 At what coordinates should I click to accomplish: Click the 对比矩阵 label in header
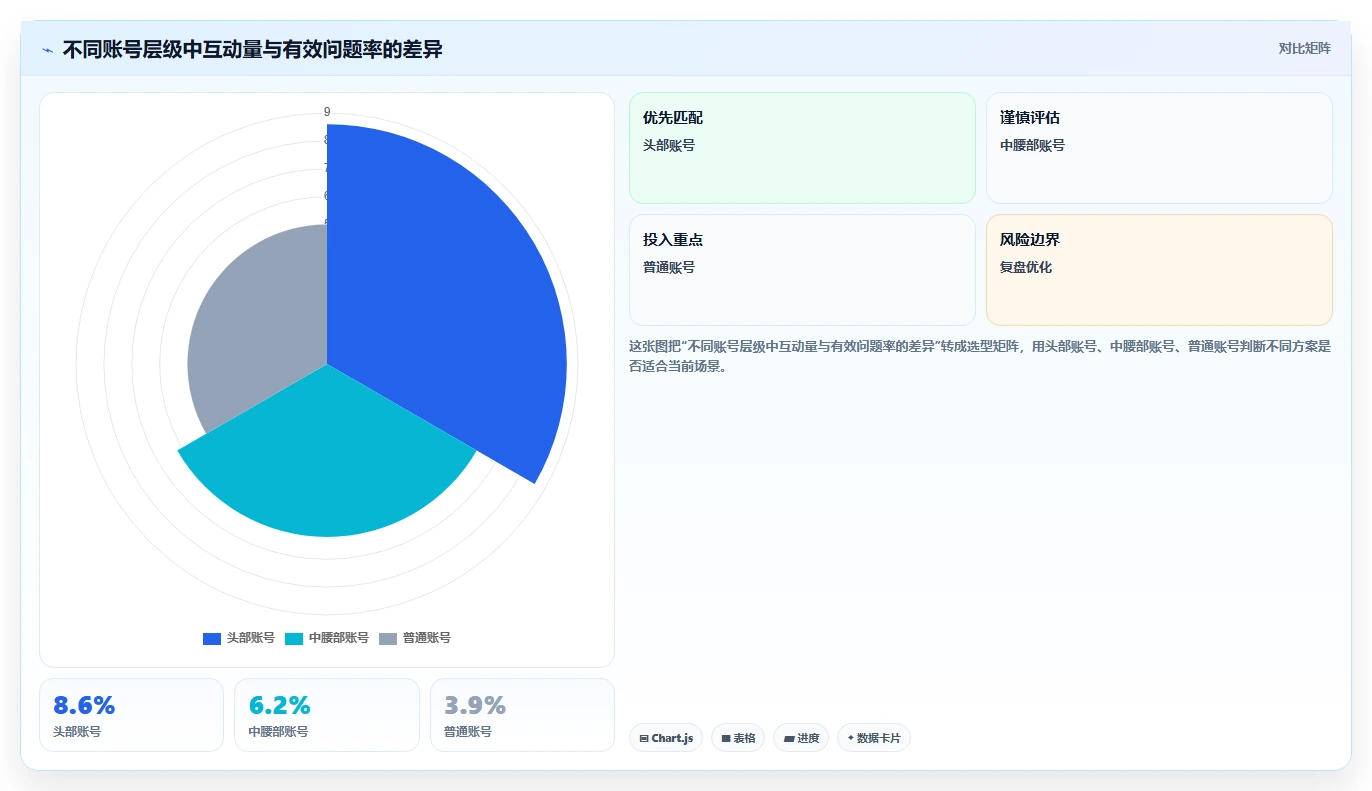pyautogui.click(x=1305, y=48)
